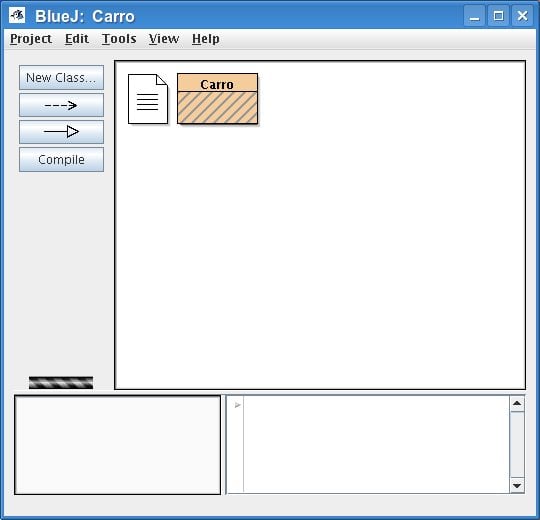The height and width of the screenshot is (520, 540).
Task: Click the code pad prompt arrow
Action: point(237,405)
